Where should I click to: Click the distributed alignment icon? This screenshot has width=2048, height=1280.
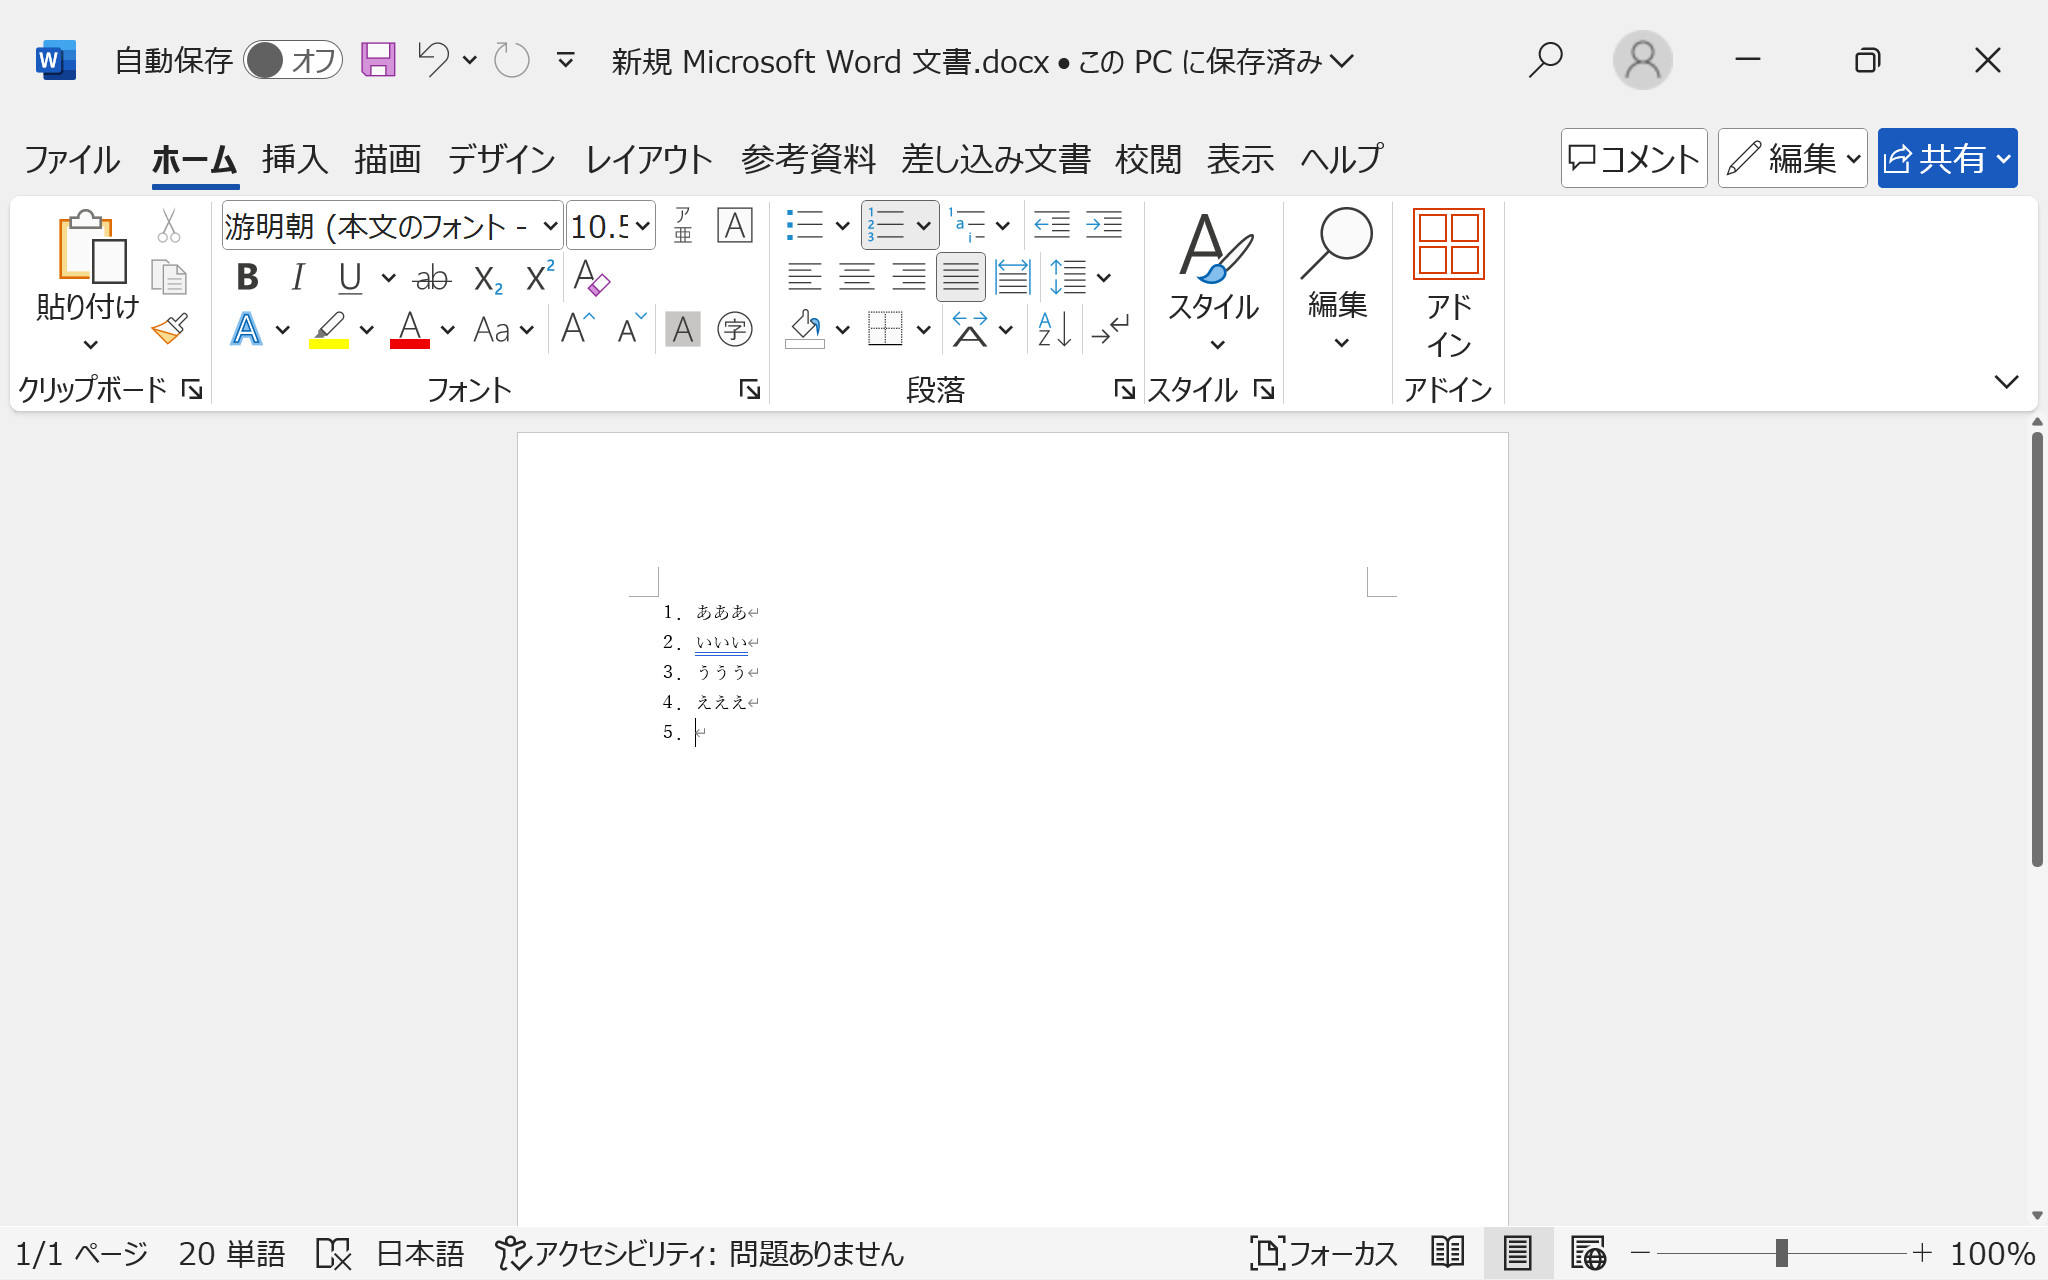click(1012, 277)
